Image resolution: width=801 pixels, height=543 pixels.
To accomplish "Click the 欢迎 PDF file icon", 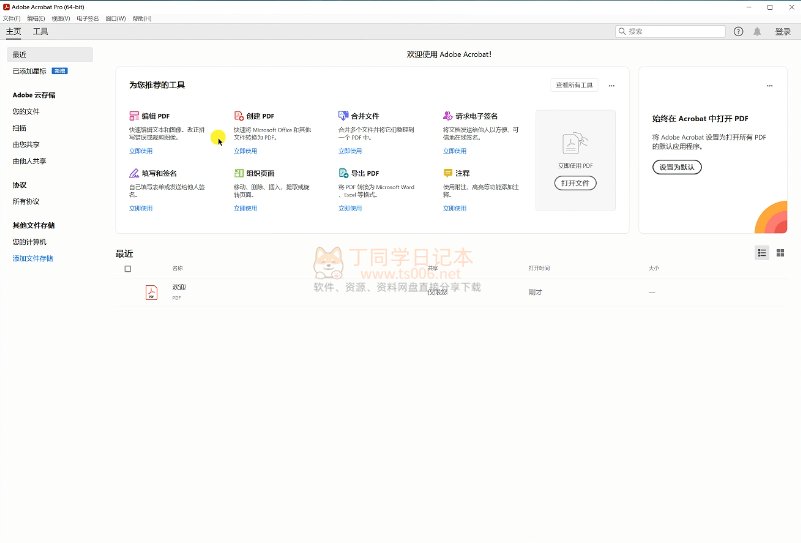I will click(x=151, y=292).
